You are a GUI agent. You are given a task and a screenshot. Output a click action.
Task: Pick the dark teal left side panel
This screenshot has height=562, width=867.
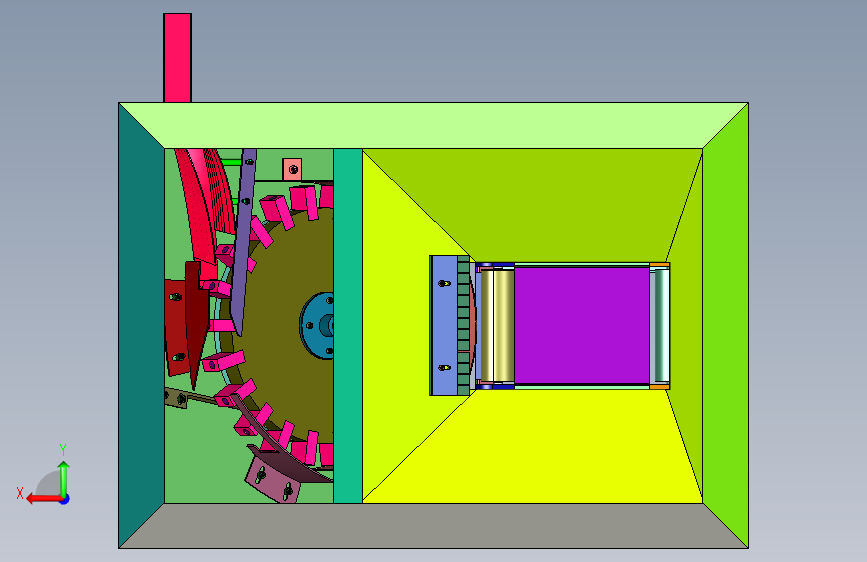coord(142,325)
